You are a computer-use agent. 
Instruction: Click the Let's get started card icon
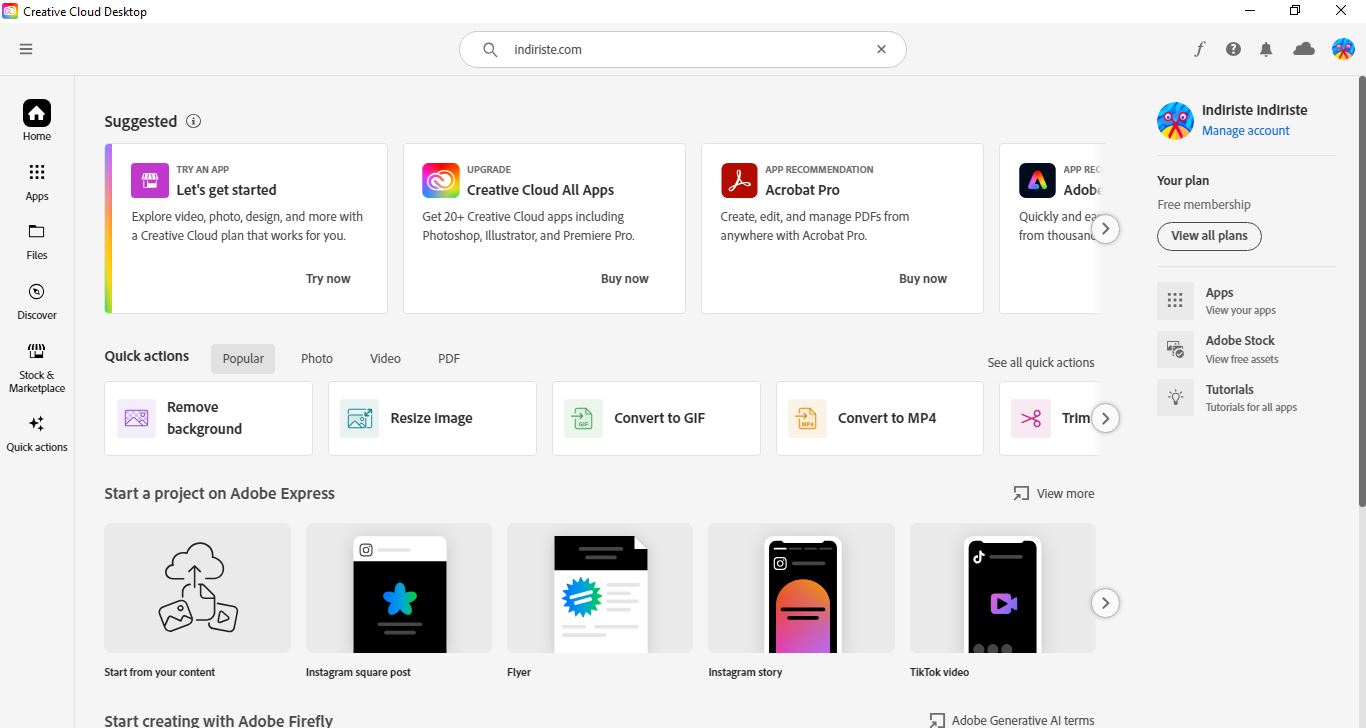(x=150, y=181)
